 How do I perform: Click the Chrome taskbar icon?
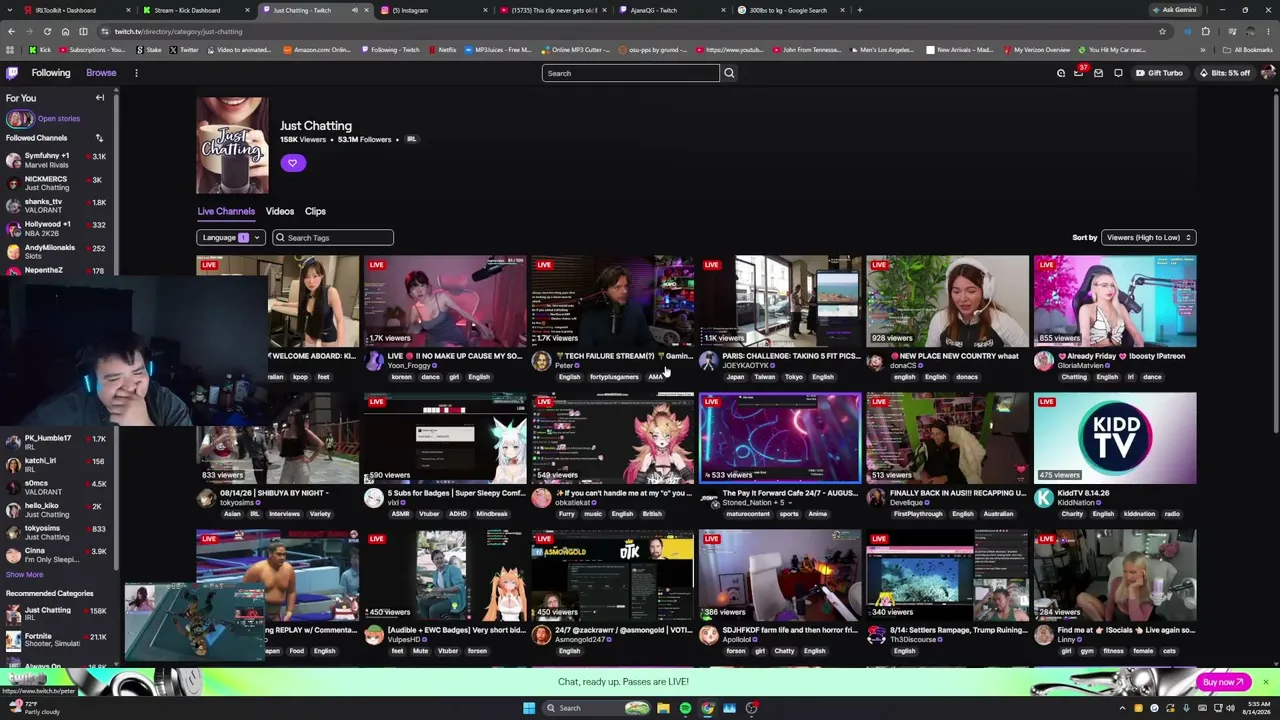click(707, 708)
